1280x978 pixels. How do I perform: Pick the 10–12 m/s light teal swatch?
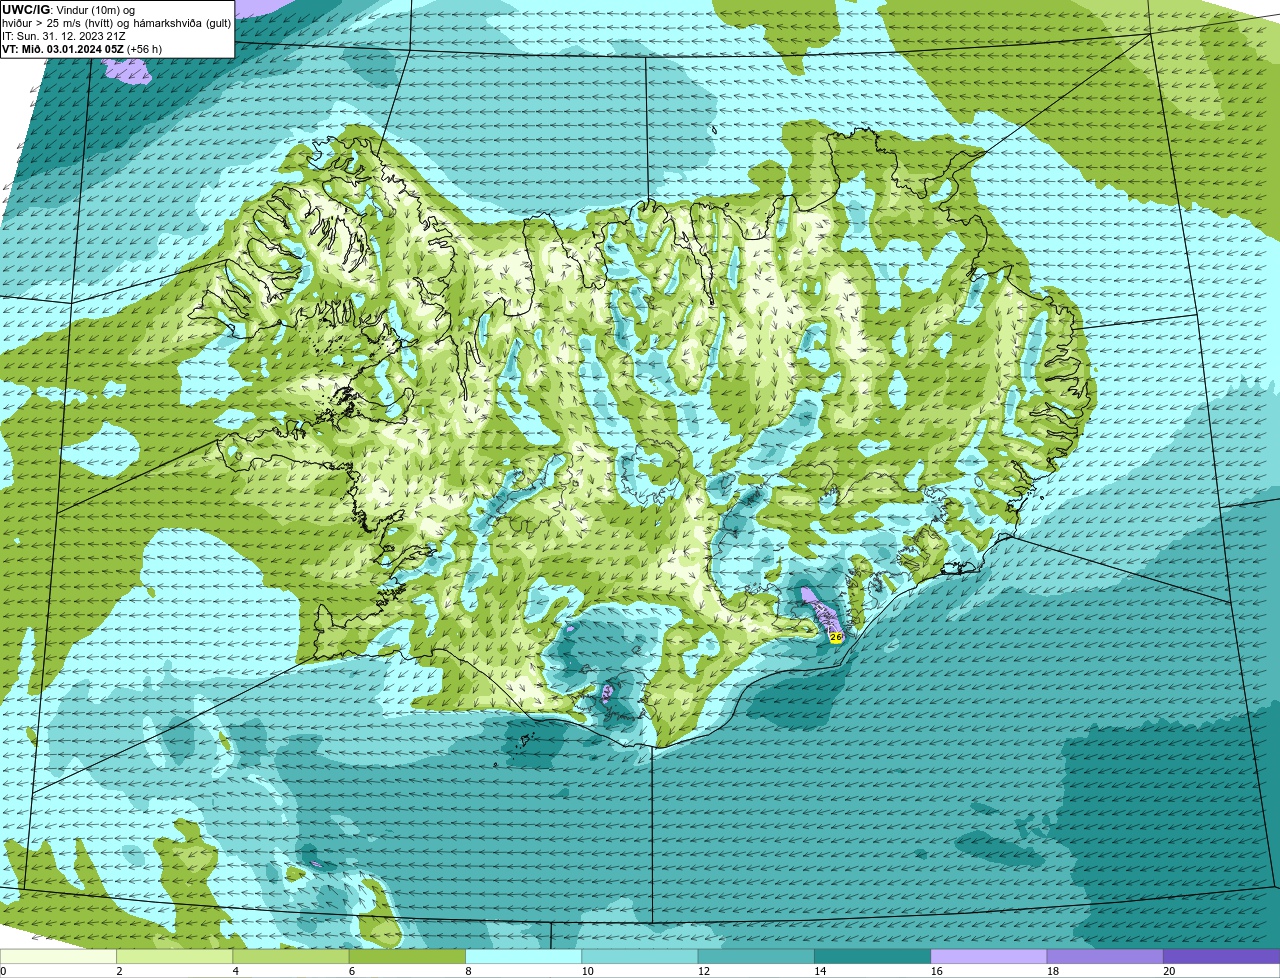point(640,956)
